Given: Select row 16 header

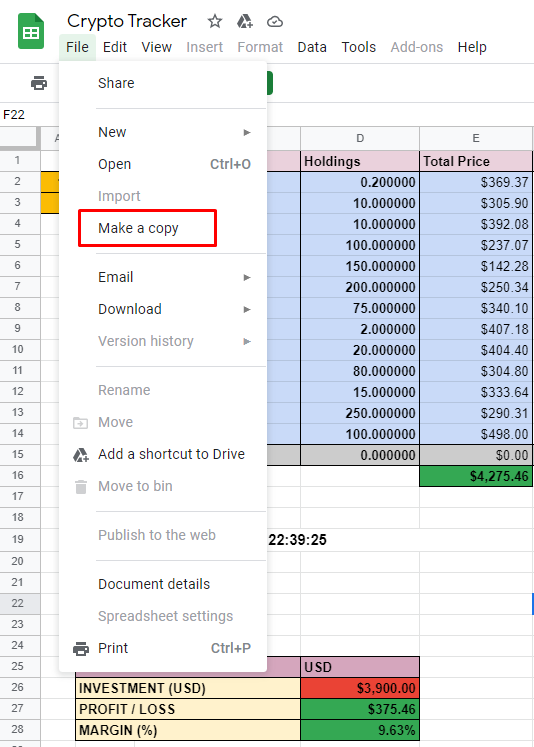Looking at the screenshot, I should pyautogui.click(x=18, y=475).
